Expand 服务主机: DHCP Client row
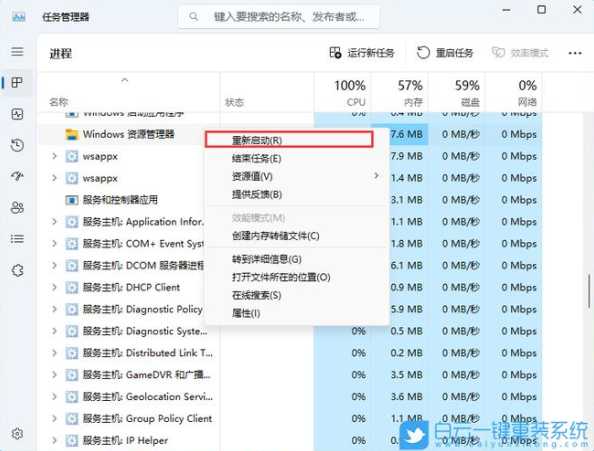 tap(54, 287)
